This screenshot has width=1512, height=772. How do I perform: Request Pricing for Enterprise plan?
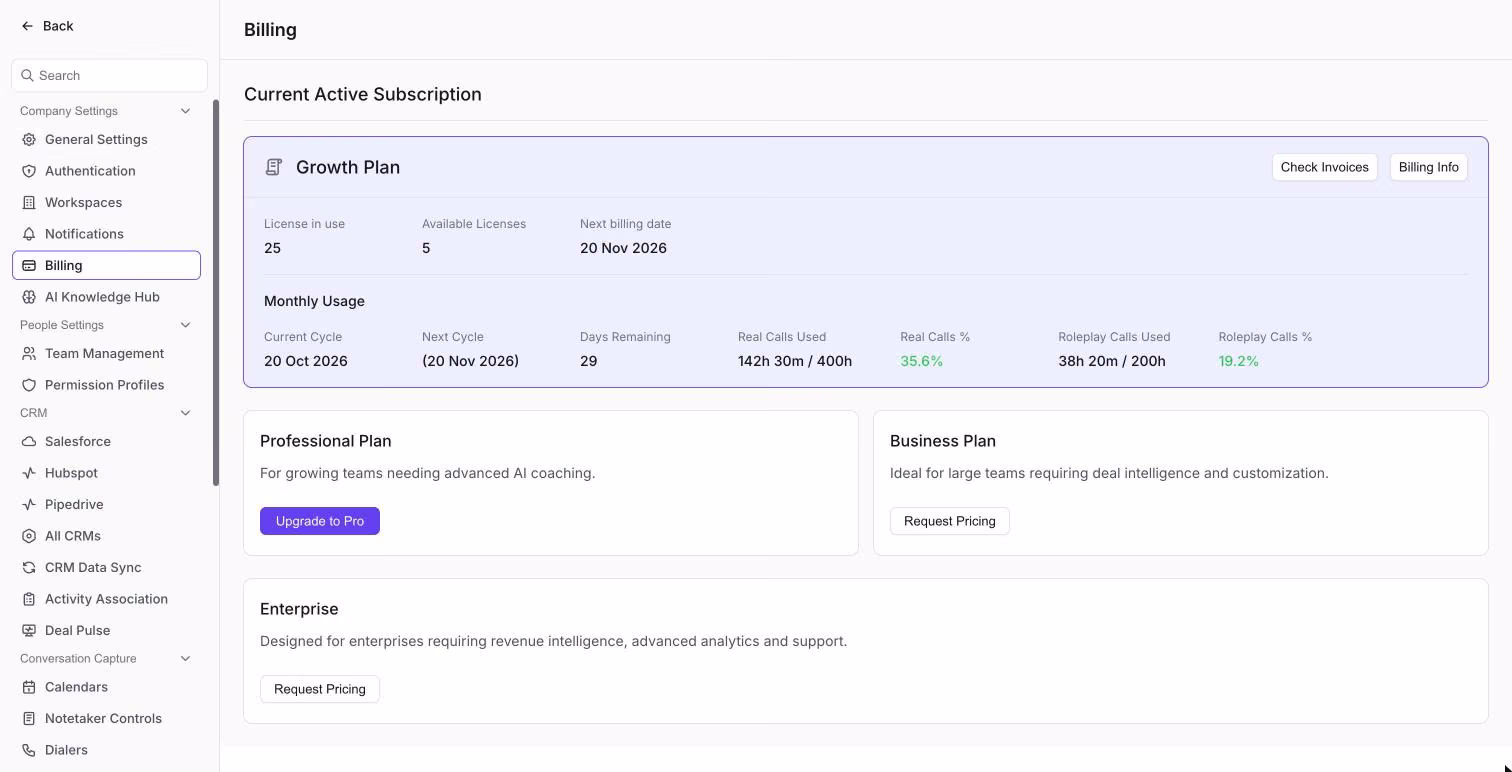320,689
